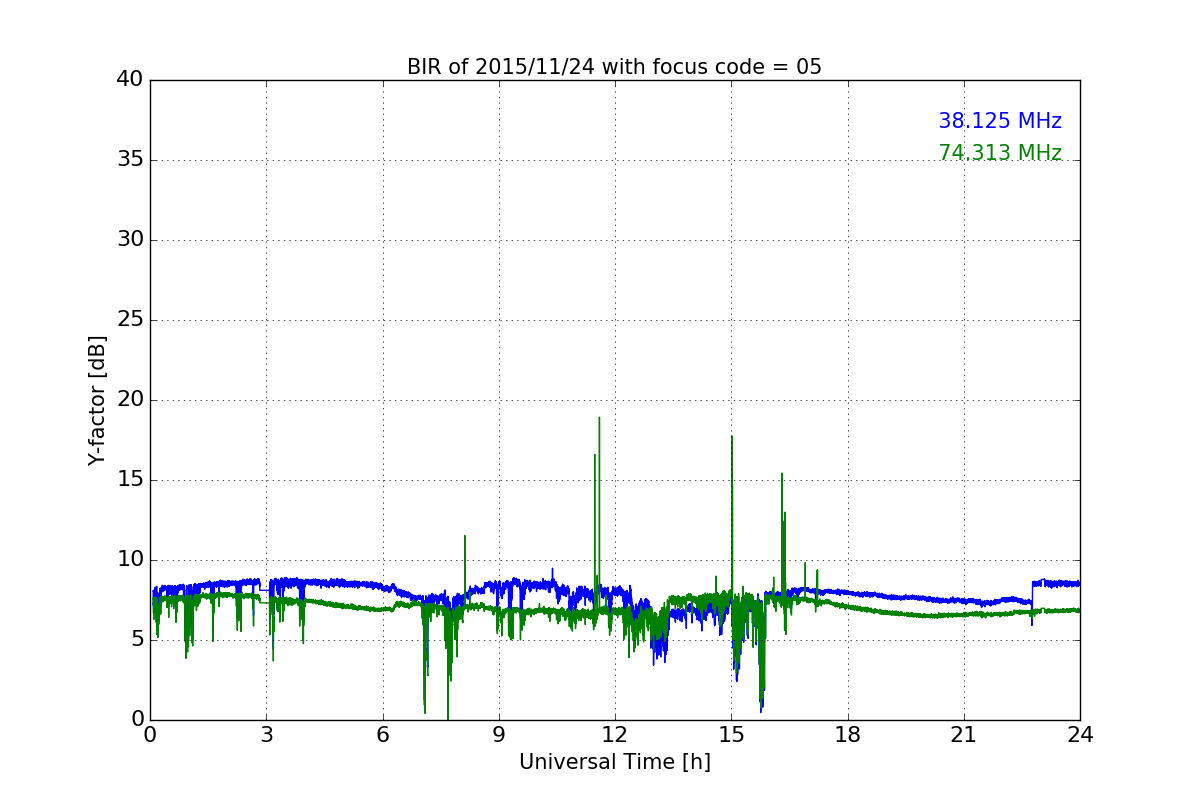The image size is (1200, 800).
Task: Click the y-axis tick label 25
Action: (129, 320)
